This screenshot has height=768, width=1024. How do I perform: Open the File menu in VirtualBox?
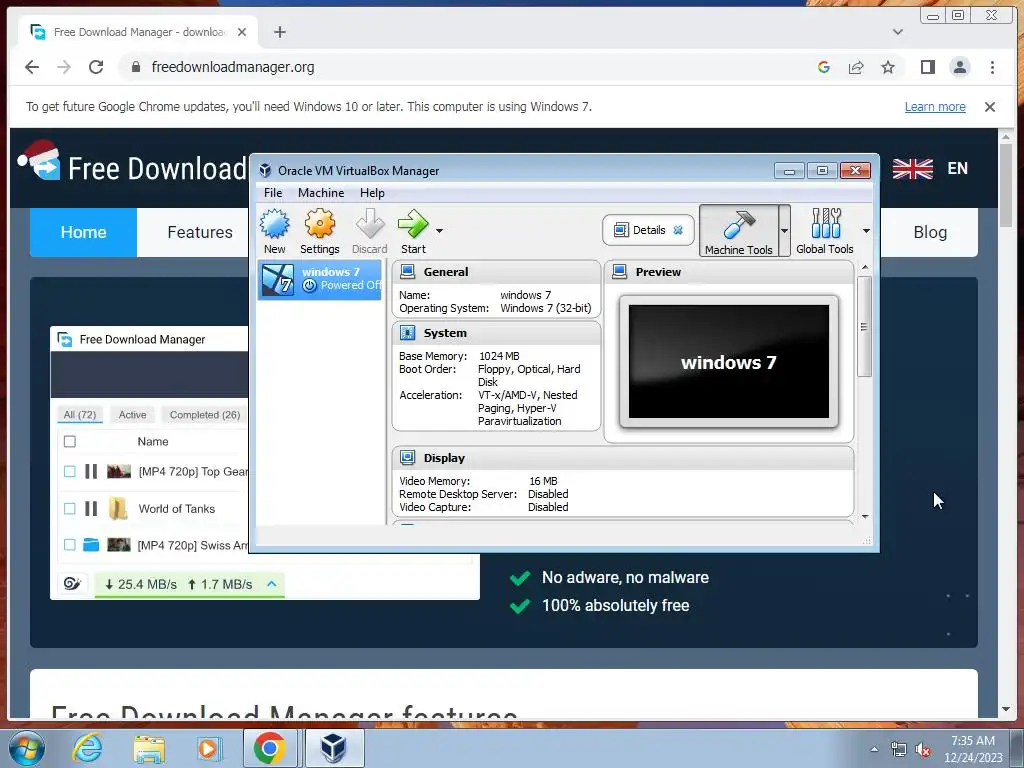(x=273, y=193)
